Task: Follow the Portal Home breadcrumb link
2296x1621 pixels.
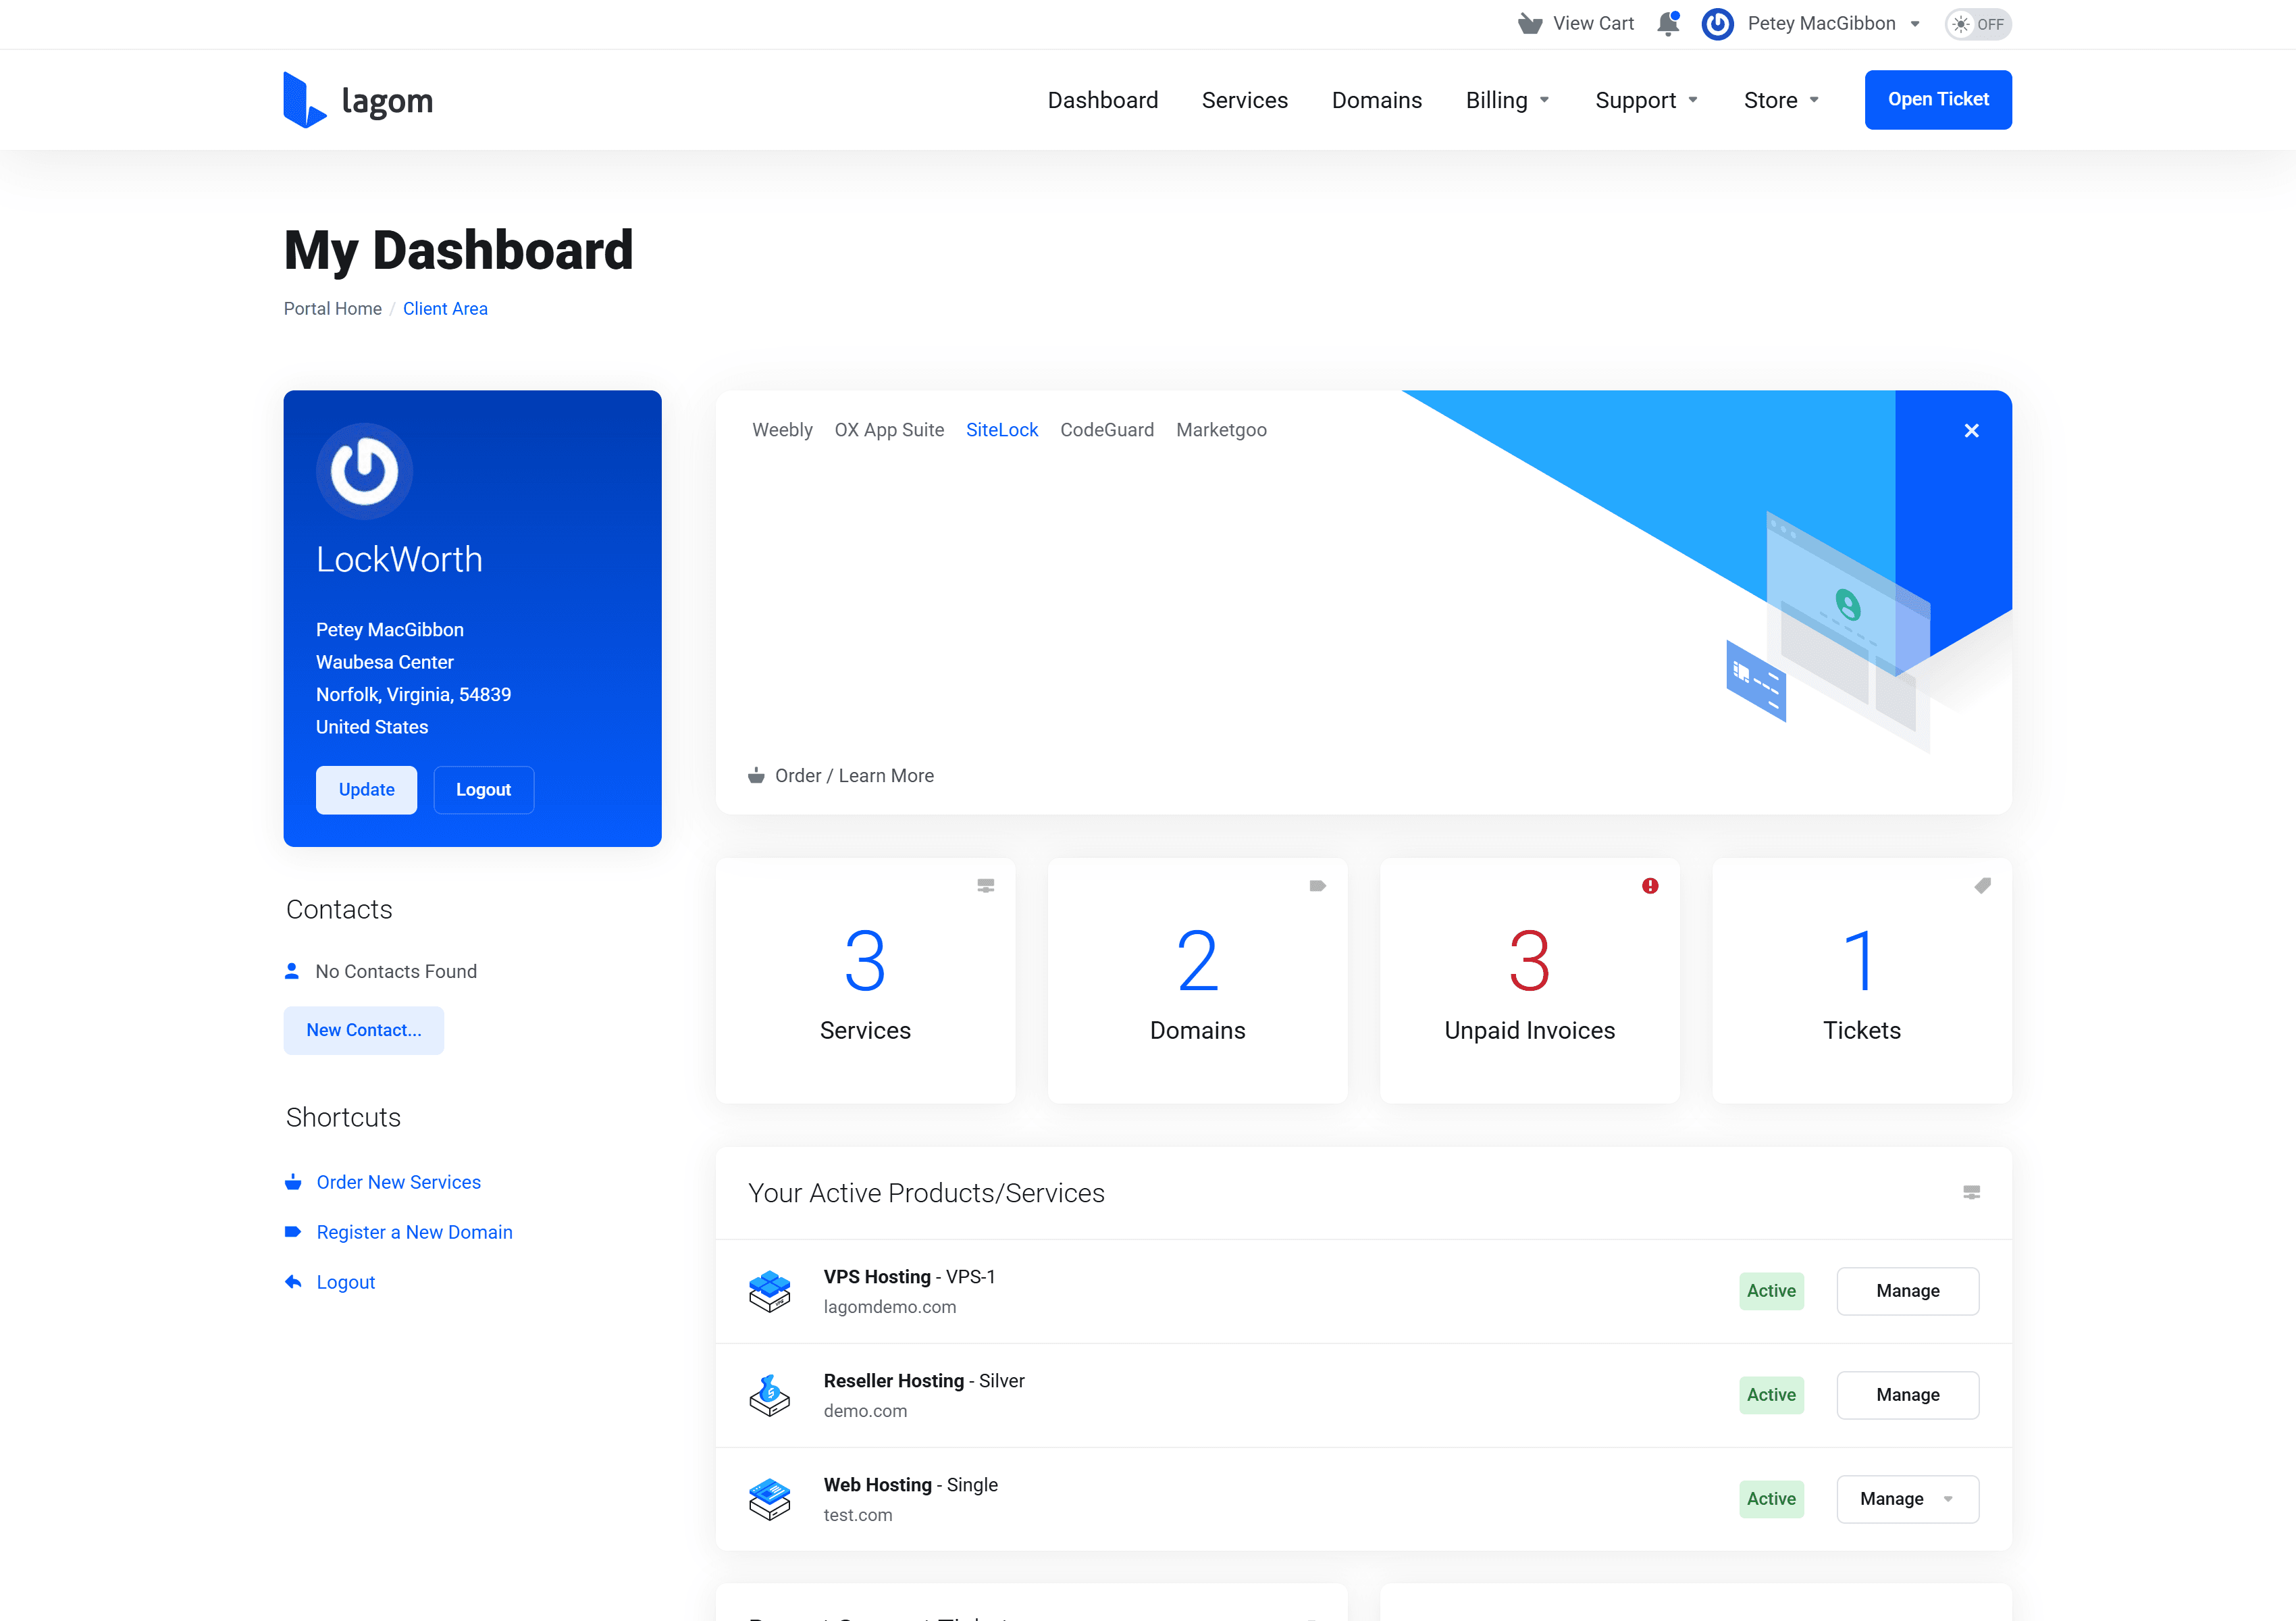Action: coord(333,309)
